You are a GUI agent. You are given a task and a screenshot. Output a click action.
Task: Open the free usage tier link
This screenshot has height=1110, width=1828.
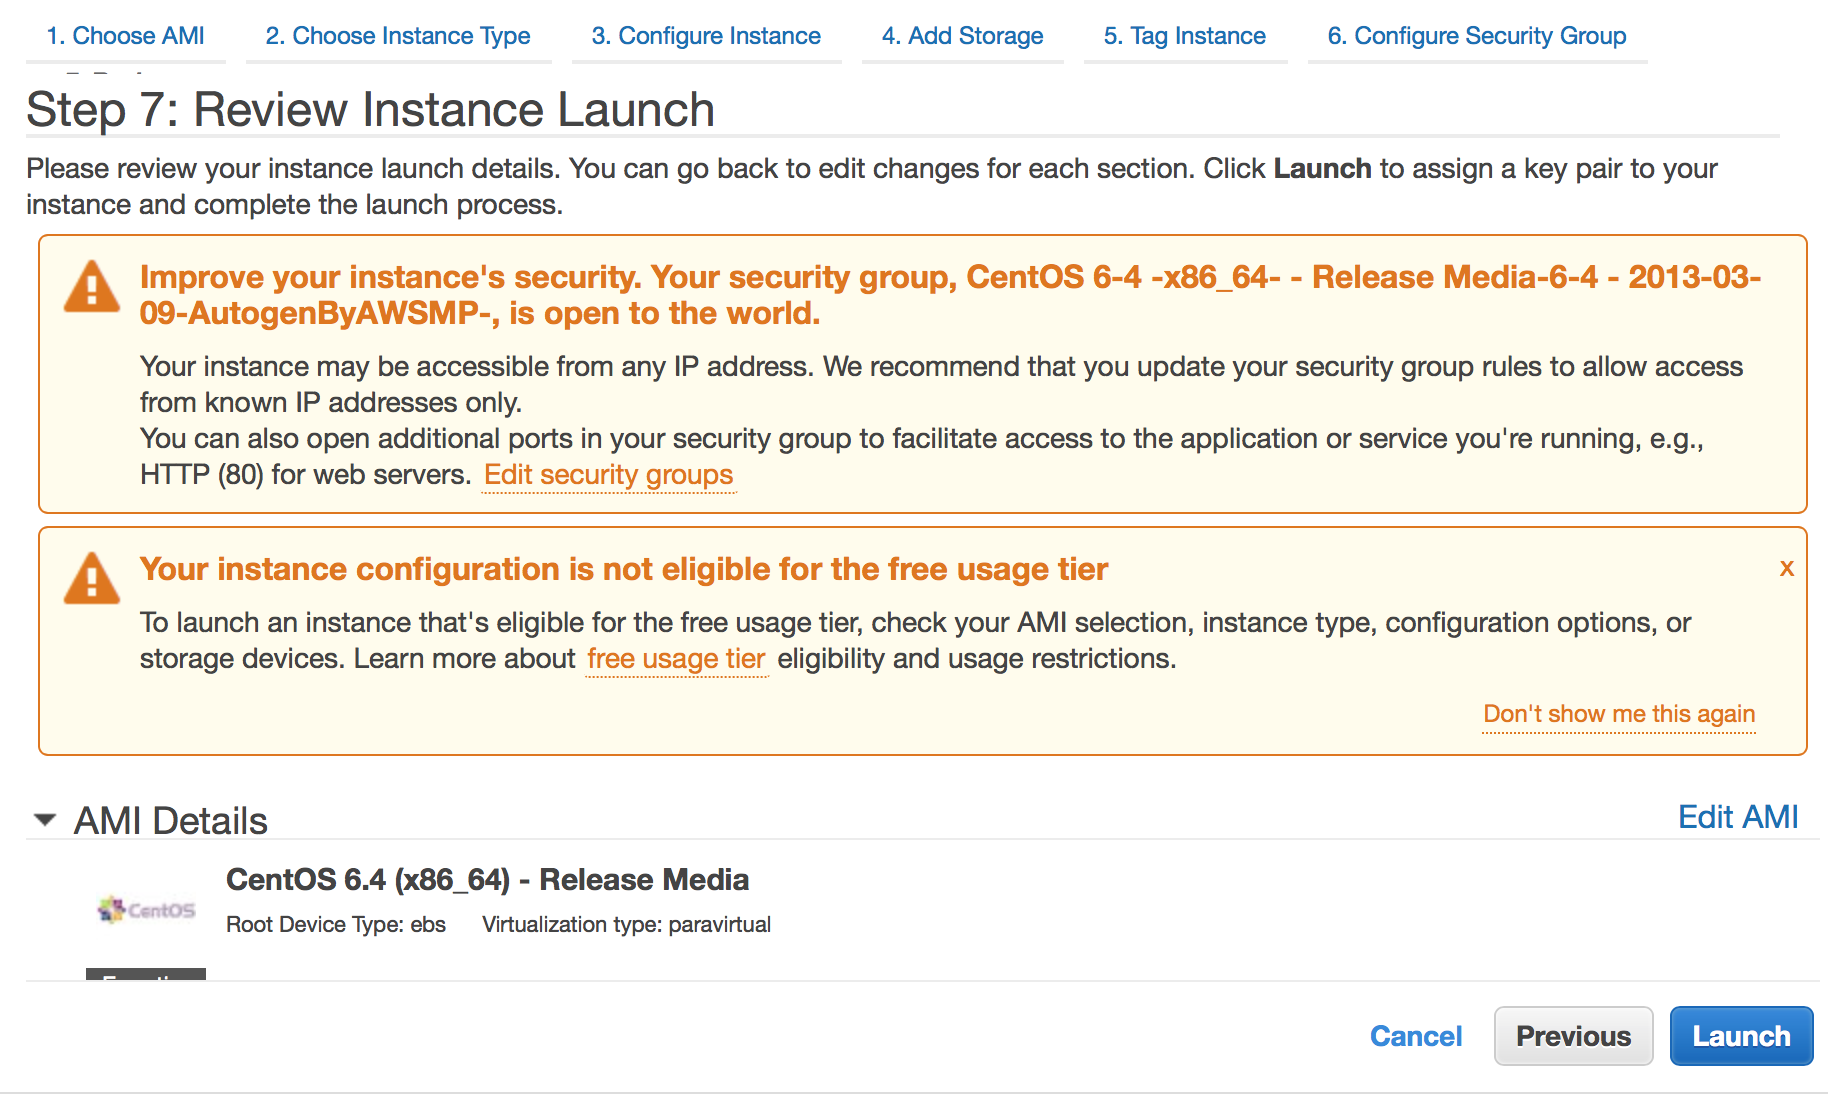676,659
